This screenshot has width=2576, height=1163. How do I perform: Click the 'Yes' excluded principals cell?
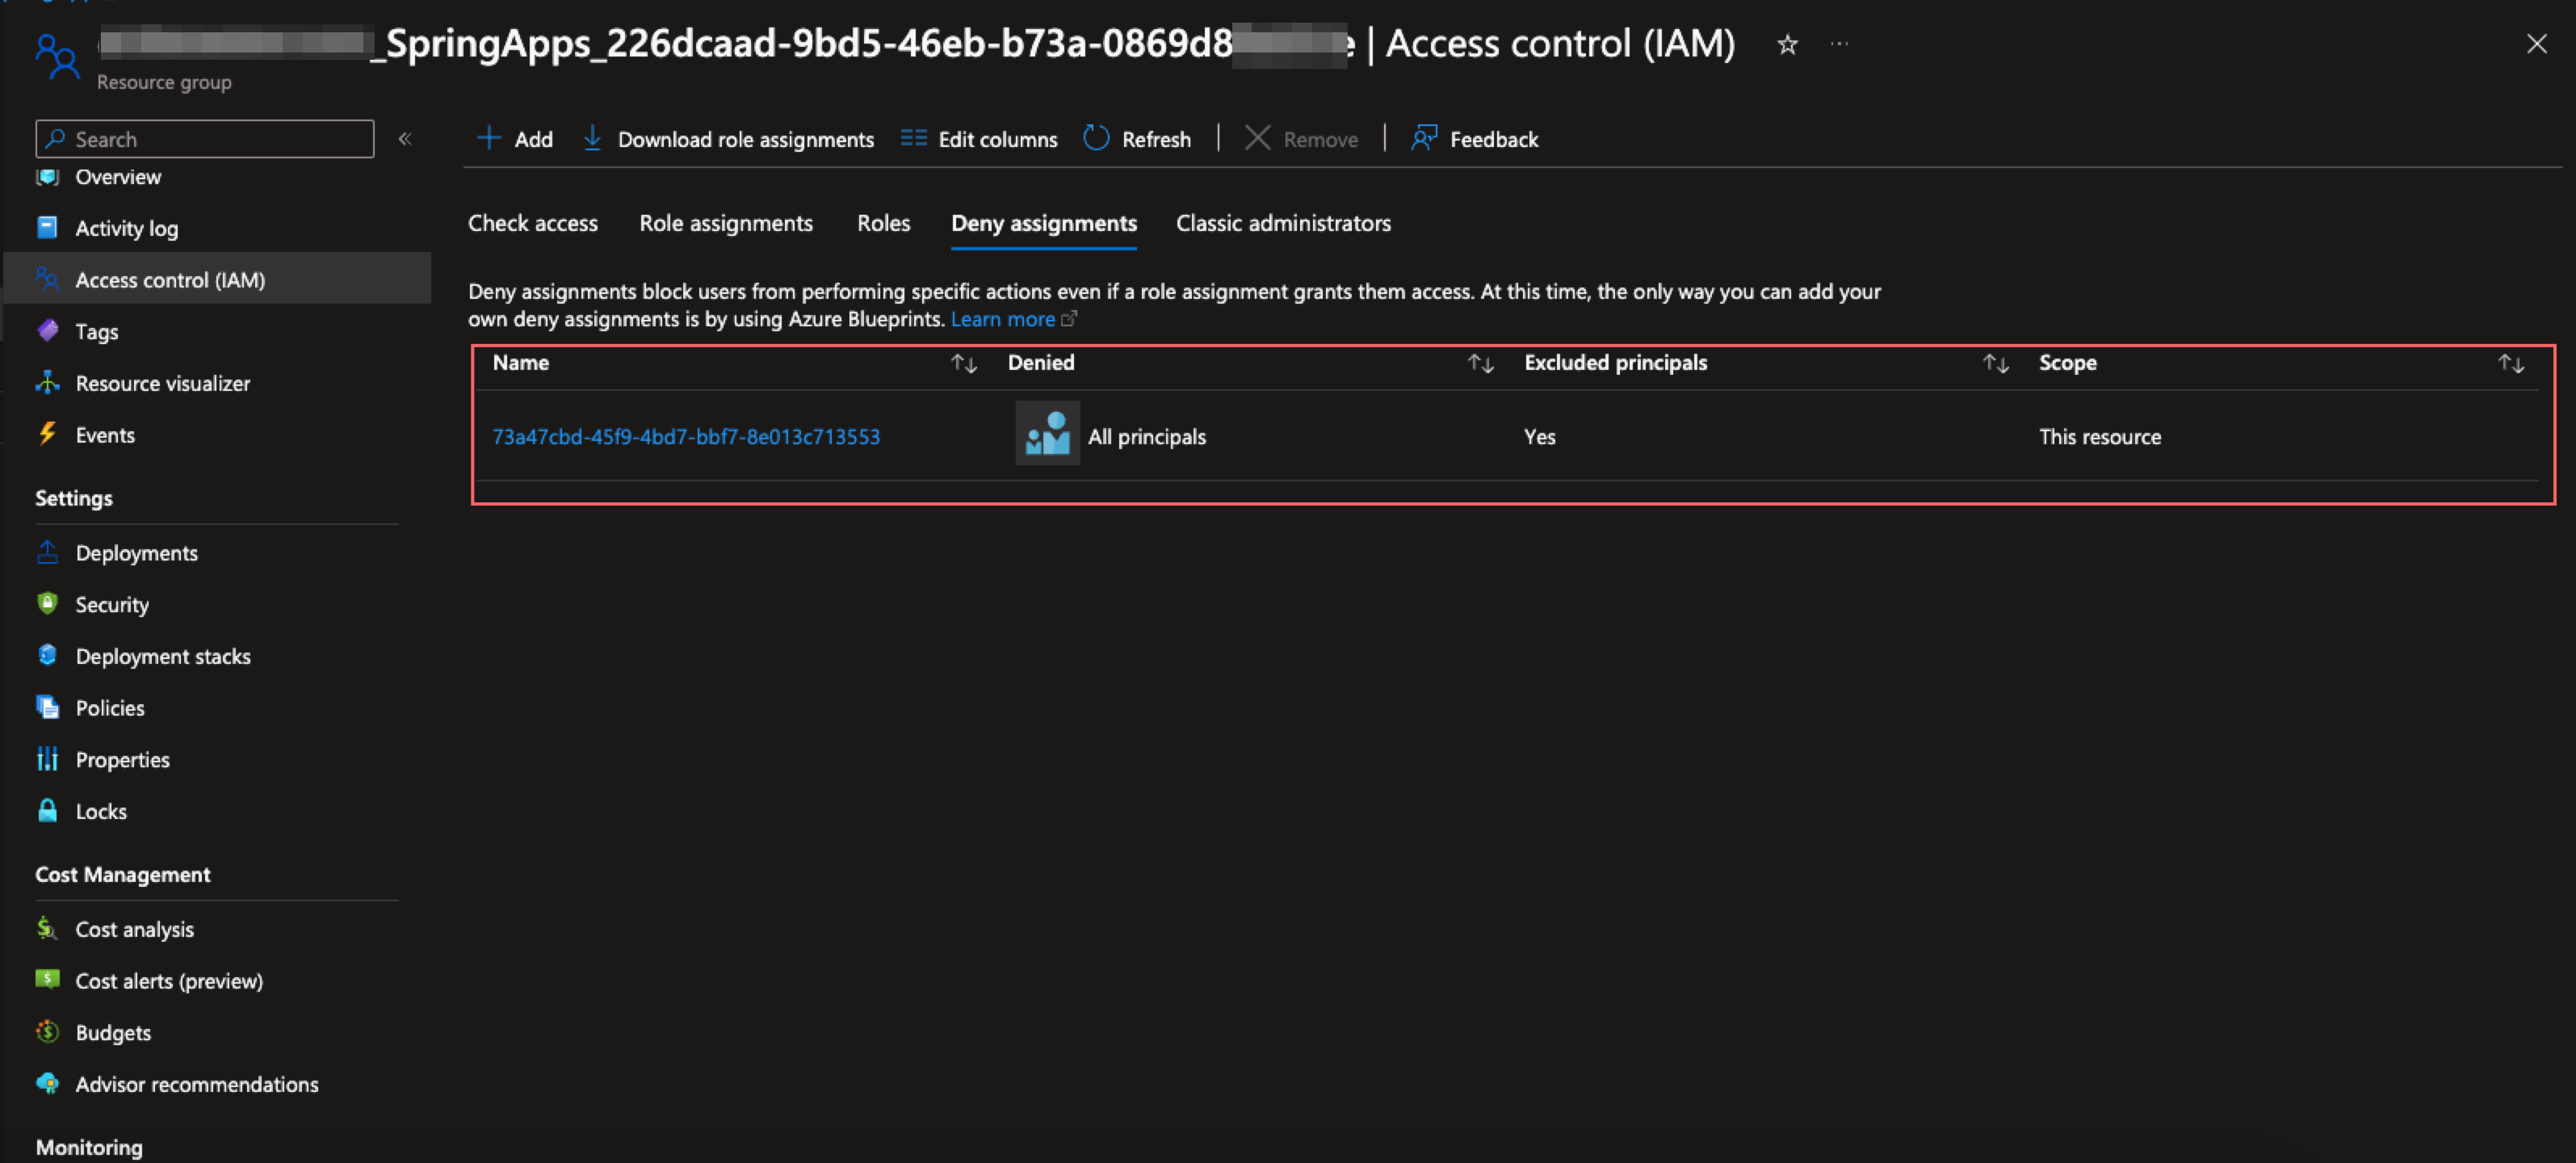point(1539,436)
